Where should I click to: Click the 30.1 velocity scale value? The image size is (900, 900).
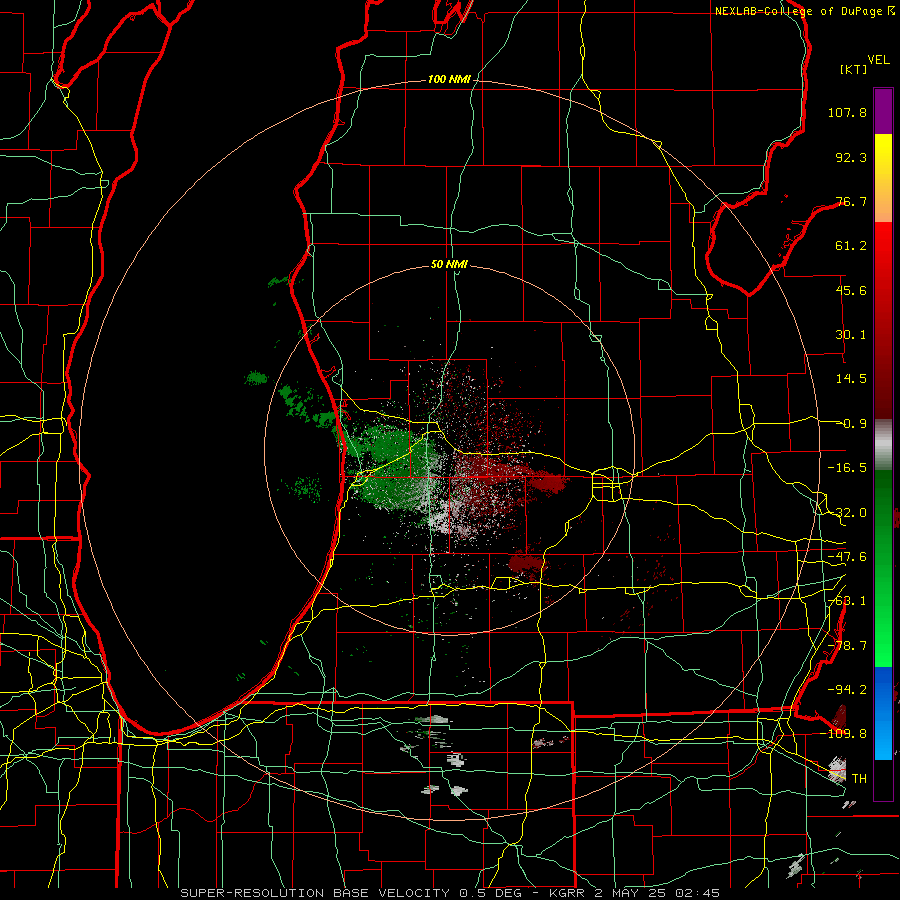click(851, 335)
